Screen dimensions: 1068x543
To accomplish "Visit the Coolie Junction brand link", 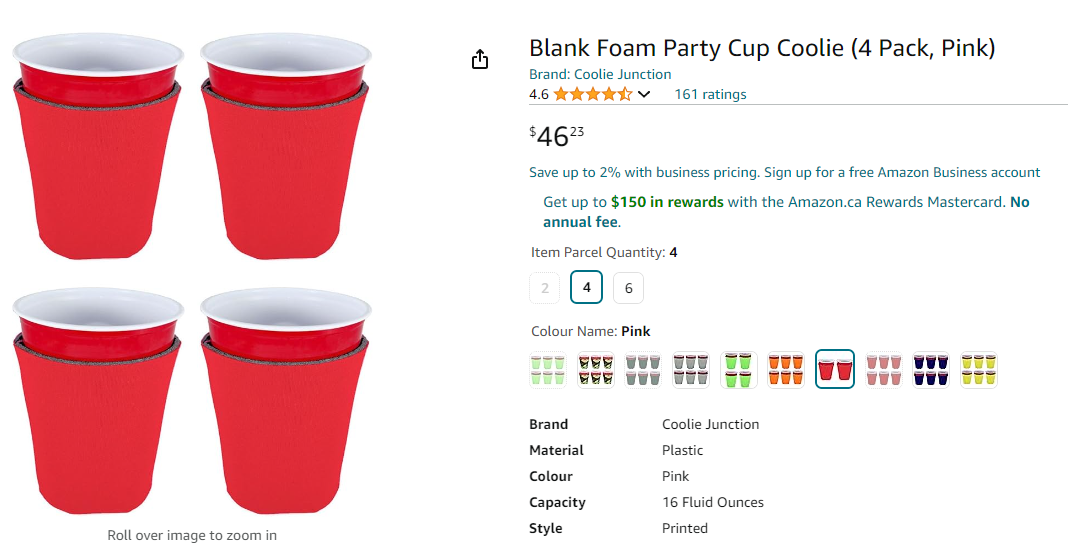I will [622, 74].
